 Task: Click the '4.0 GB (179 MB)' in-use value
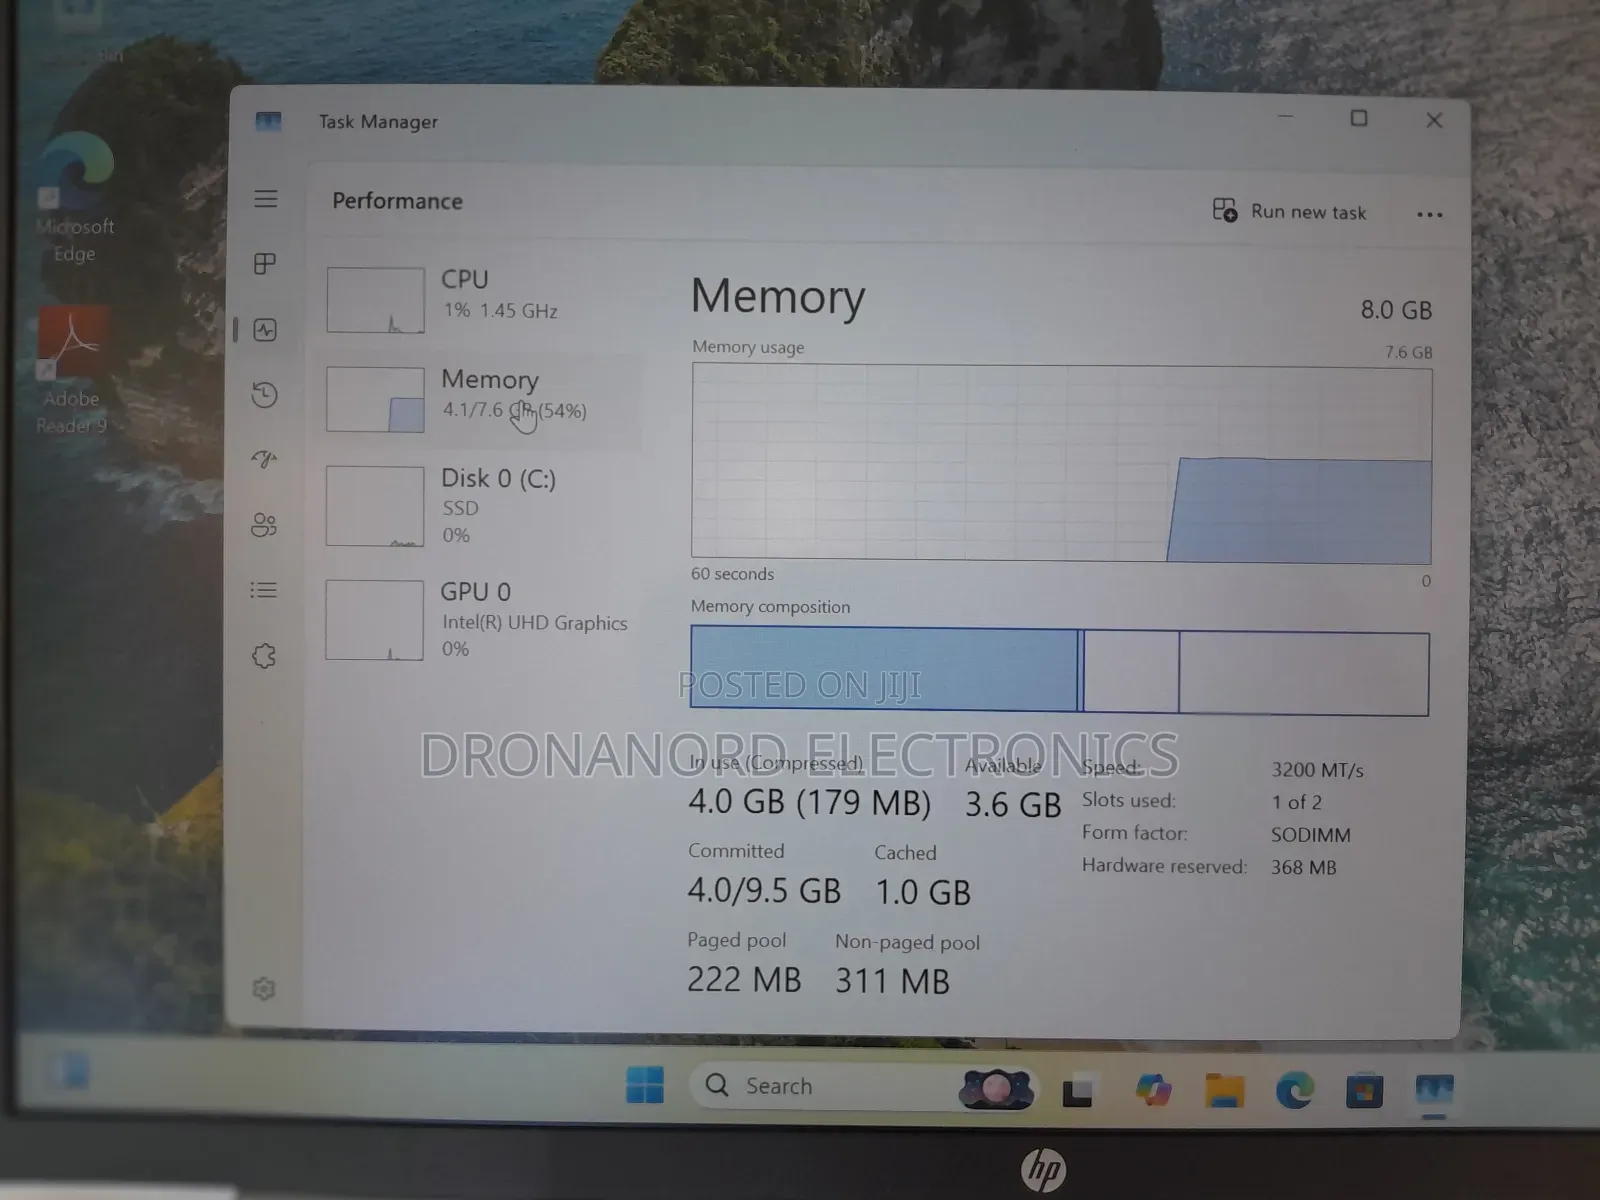pos(809,802)
